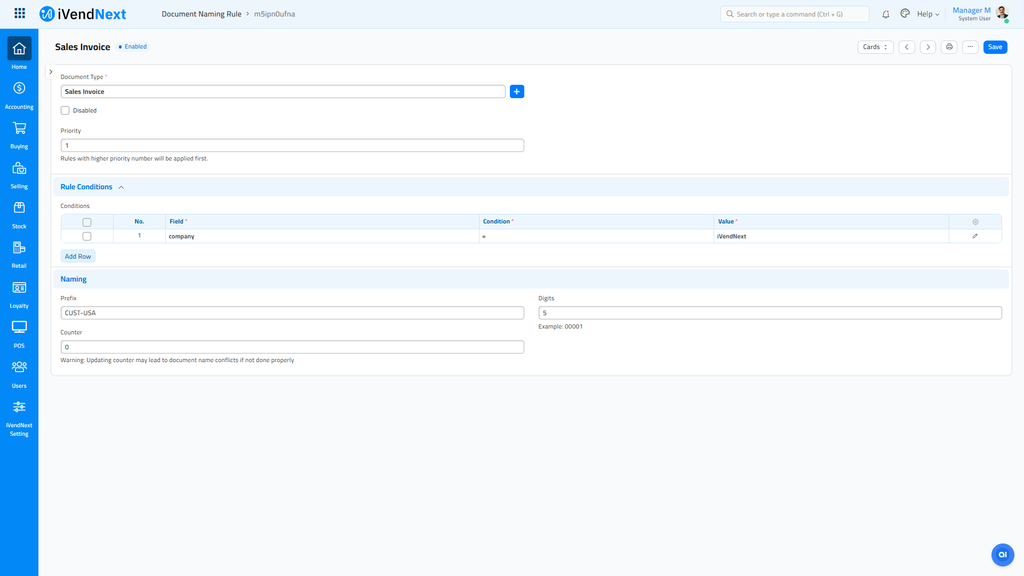
Task: Open the Stock module in sidebar
Action: pyautogui.click(x=19, y=209)
